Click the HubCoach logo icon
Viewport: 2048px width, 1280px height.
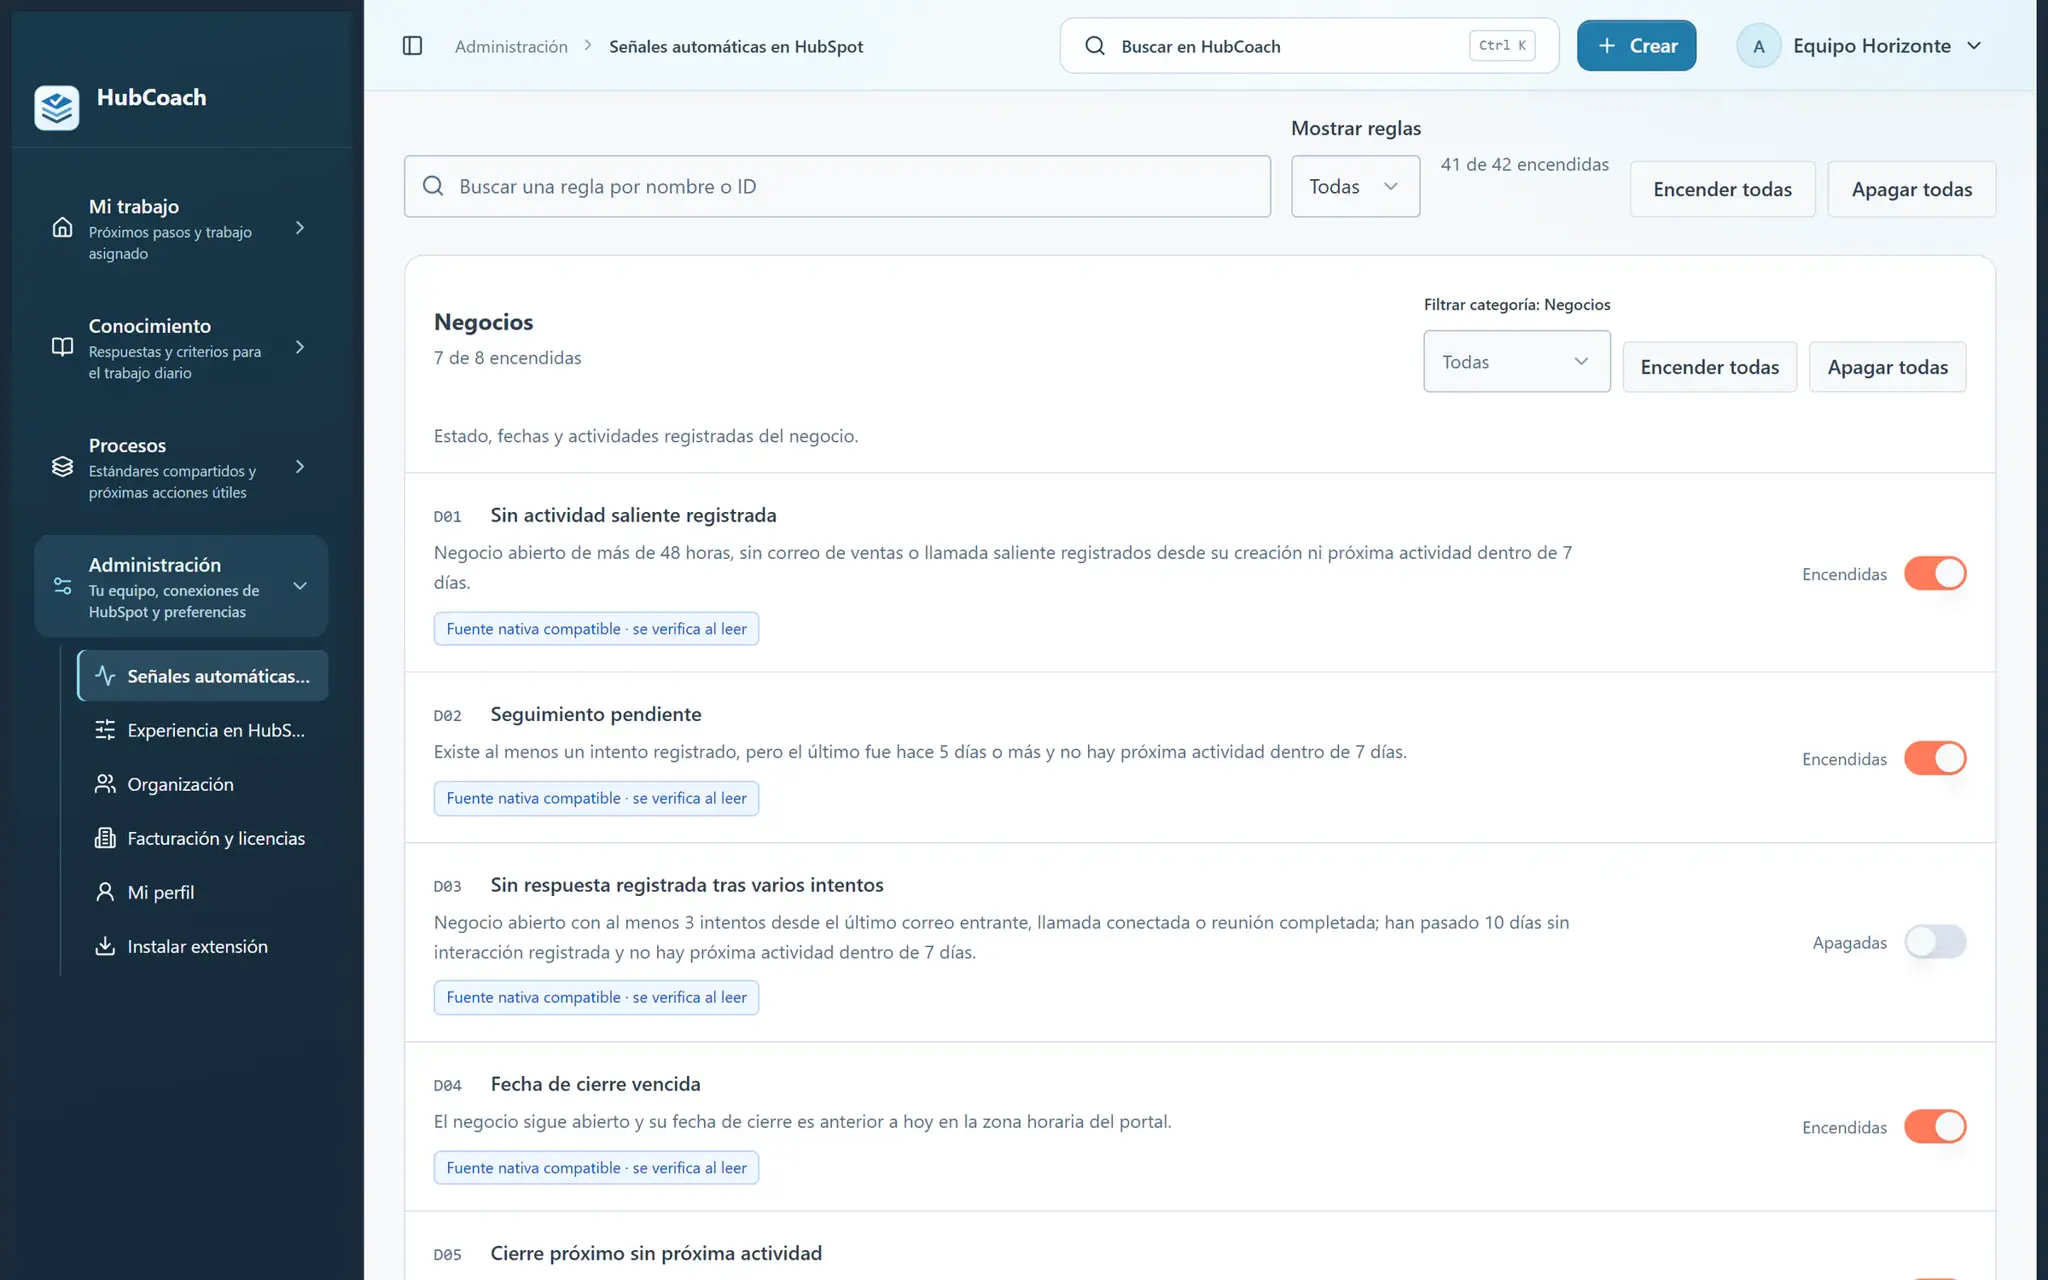57,107
